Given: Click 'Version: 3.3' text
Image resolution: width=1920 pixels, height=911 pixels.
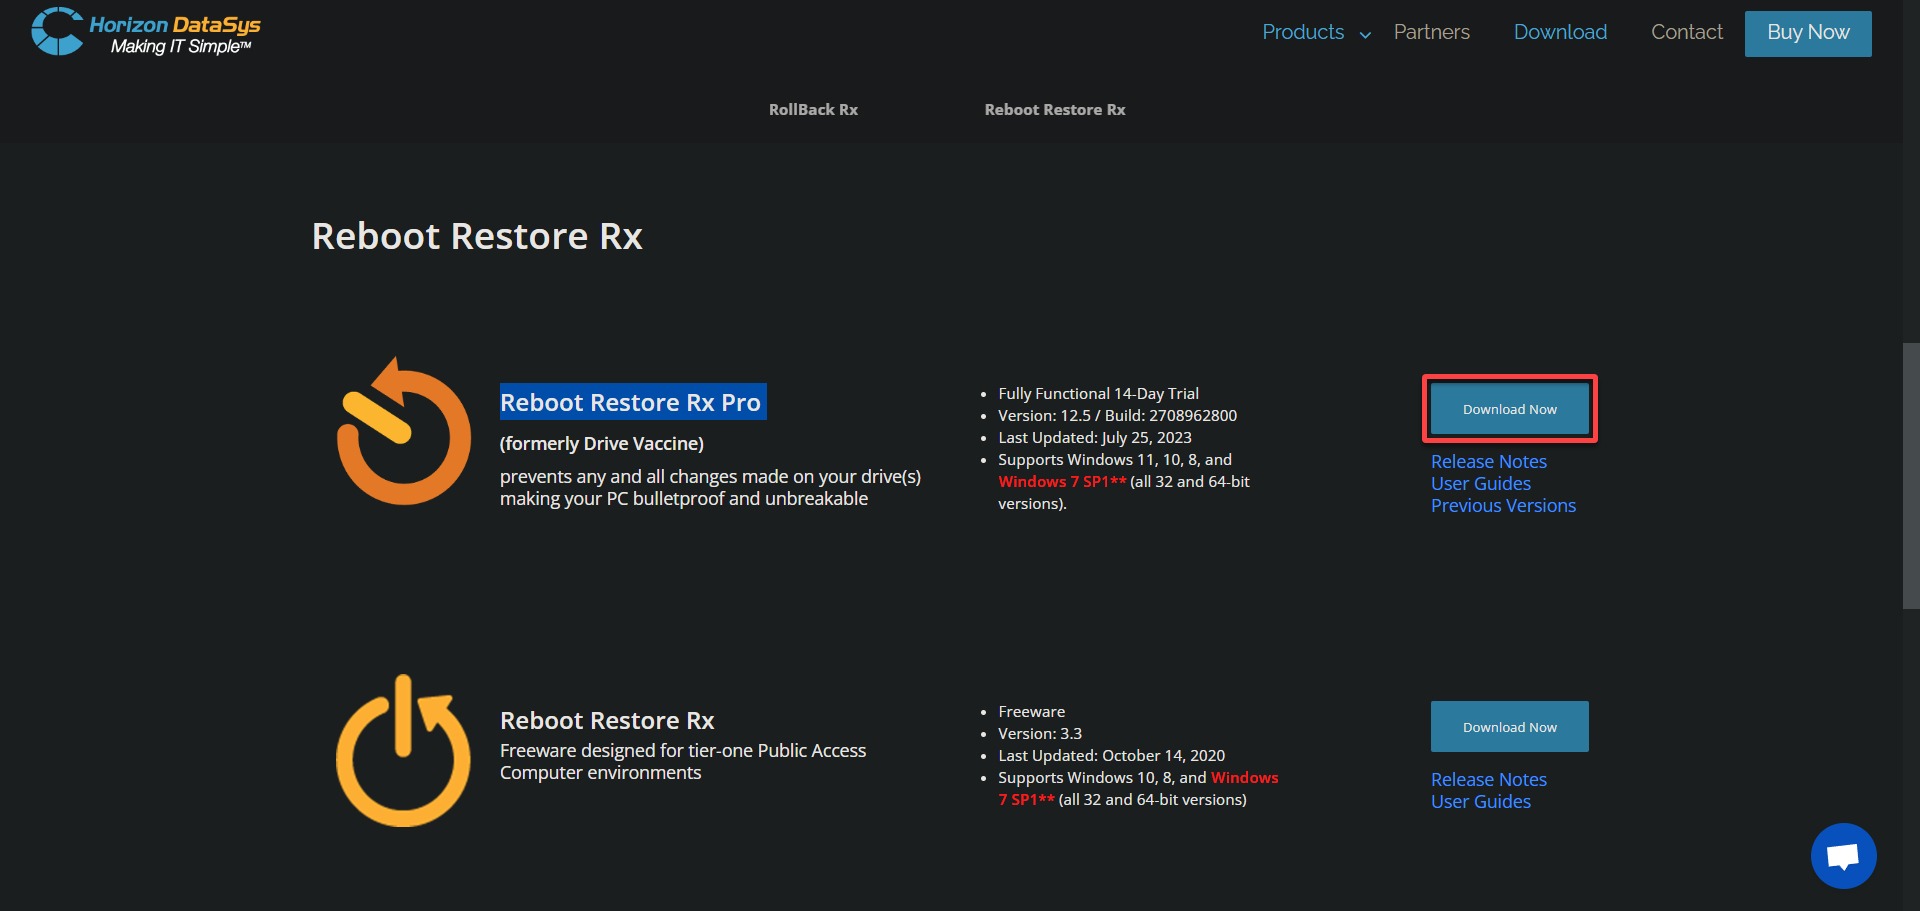Looking at the screenshot, I should pos(1040,734).
